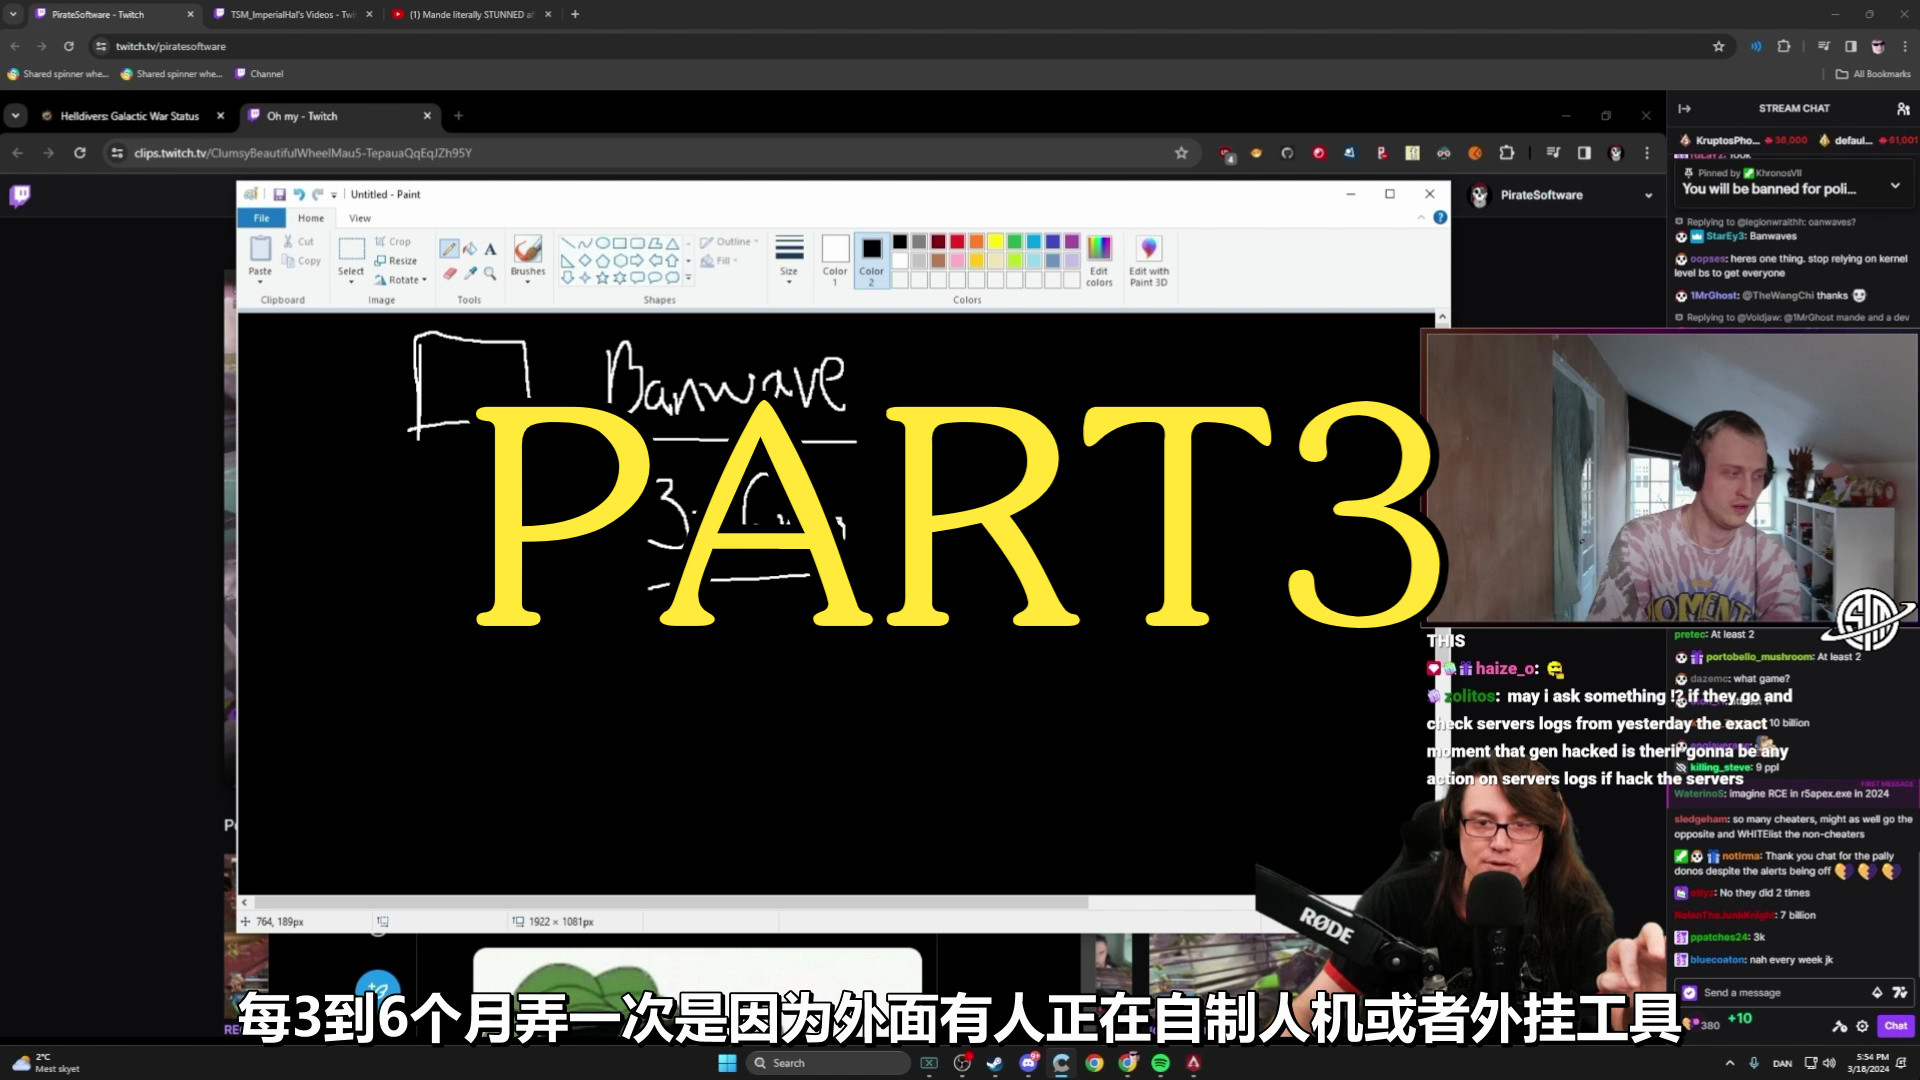Select Color 2 background swatch

tap(871, 249)
